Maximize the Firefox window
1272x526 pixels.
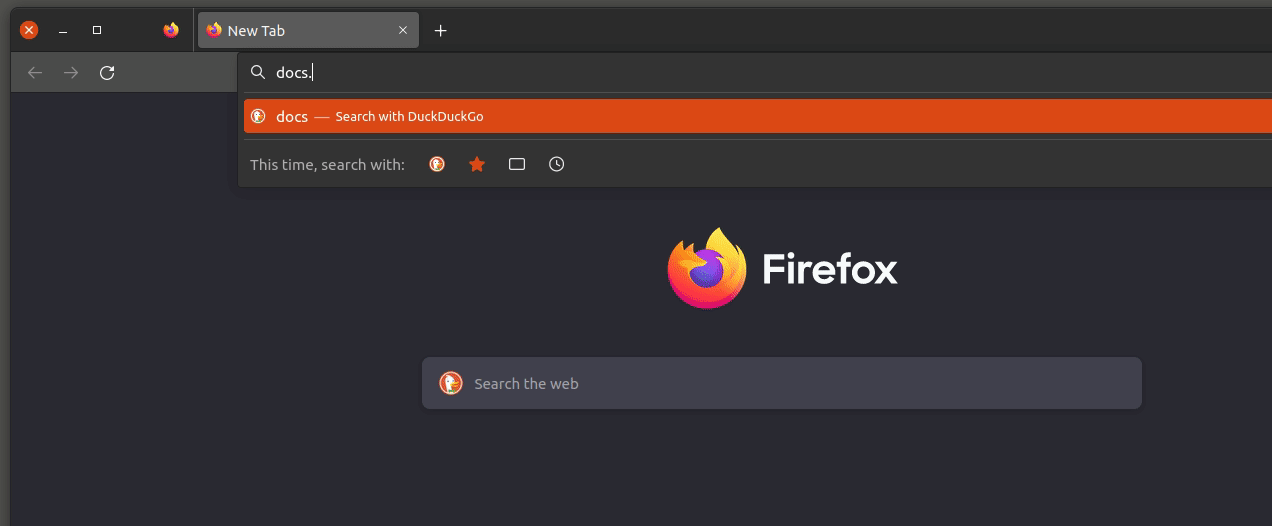(97, 30)
